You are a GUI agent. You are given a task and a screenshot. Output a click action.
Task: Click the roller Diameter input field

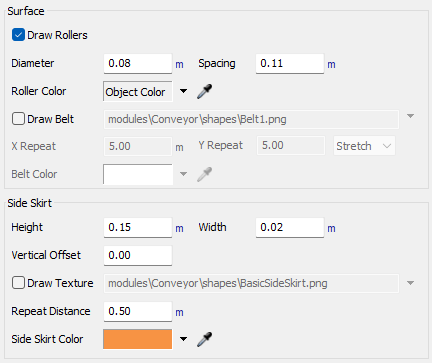[x=138, y=63]
